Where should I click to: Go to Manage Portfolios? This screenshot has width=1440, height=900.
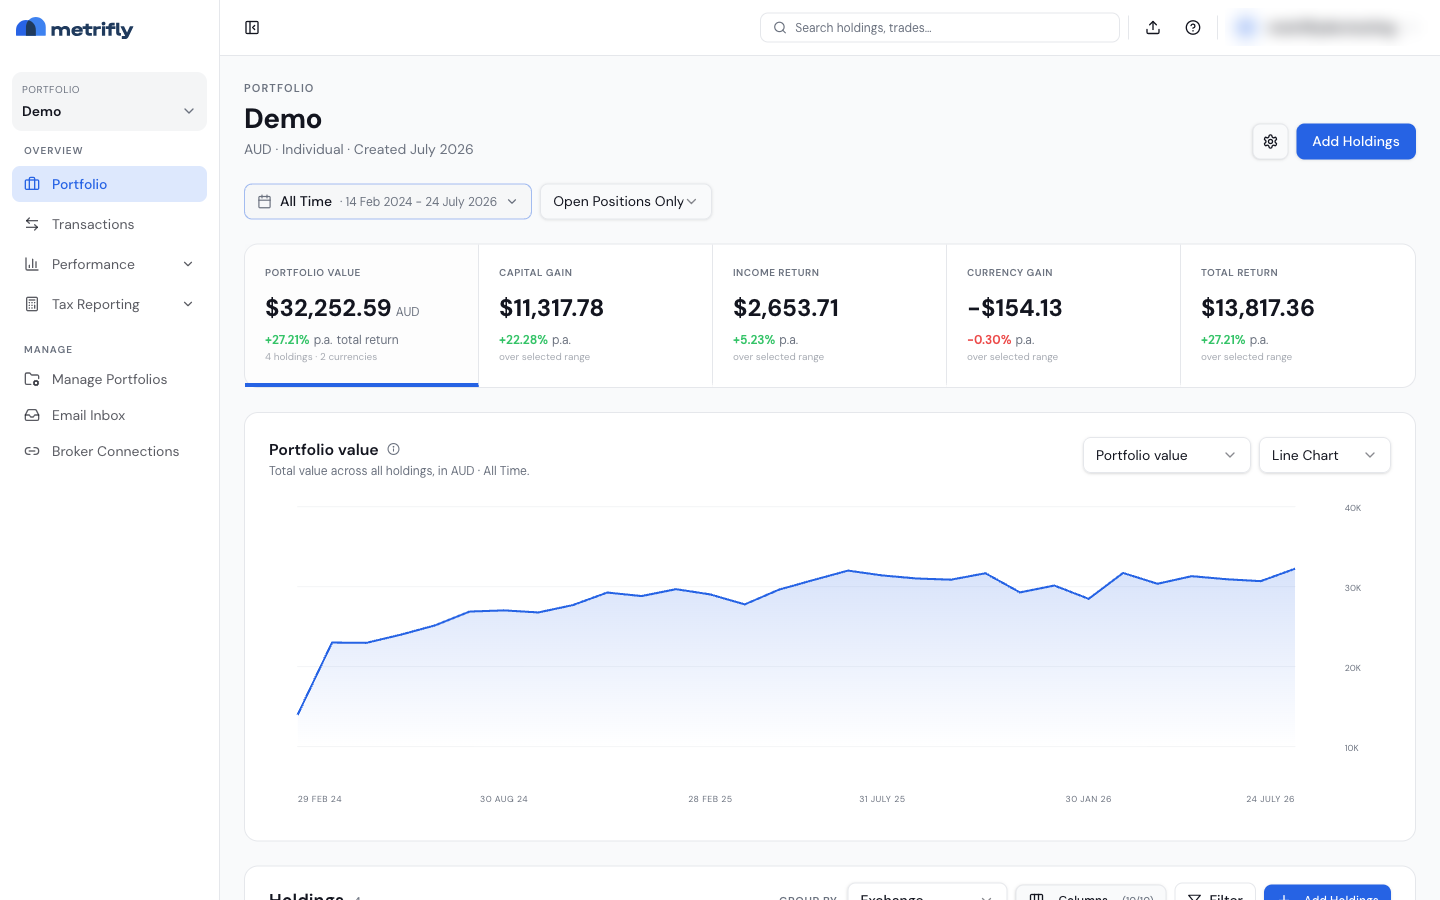109,379
